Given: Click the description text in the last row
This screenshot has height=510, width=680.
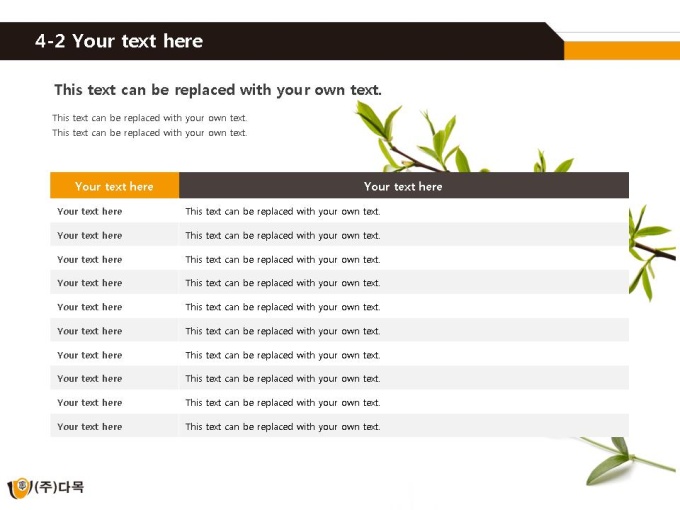Looking at the screenshot, I should [283, 427].
